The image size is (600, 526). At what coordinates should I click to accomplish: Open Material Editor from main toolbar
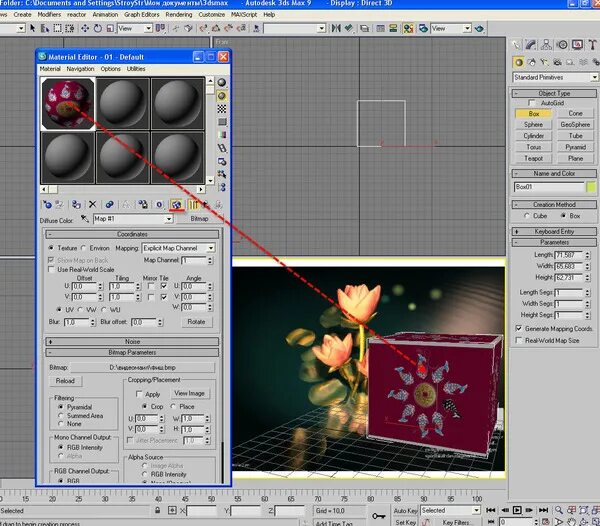(408, 28)
